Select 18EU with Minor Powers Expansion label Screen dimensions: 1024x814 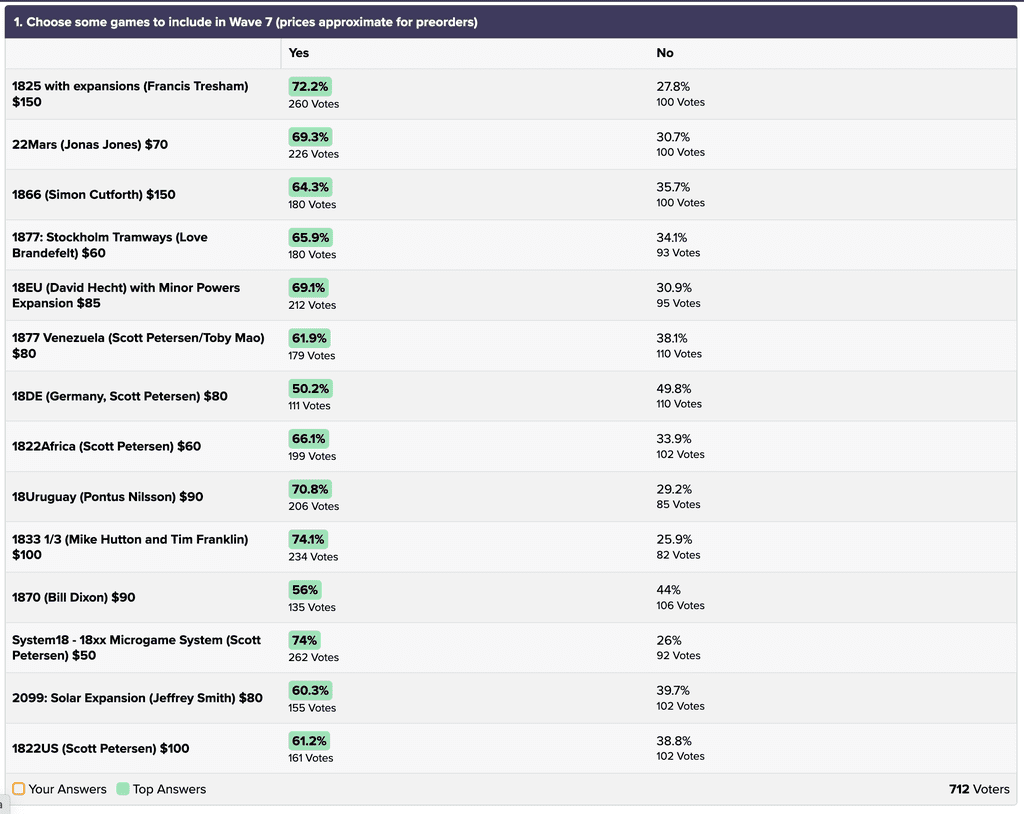[x=126, y=295]
